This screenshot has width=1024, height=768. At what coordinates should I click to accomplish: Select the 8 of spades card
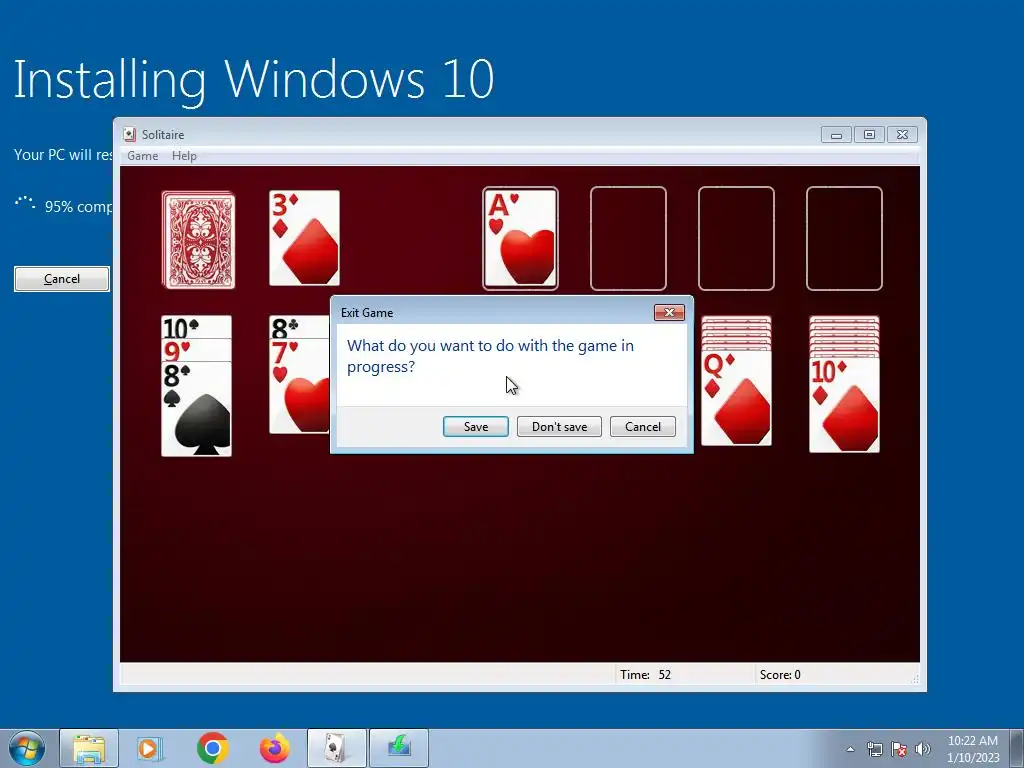pos(197,408)
